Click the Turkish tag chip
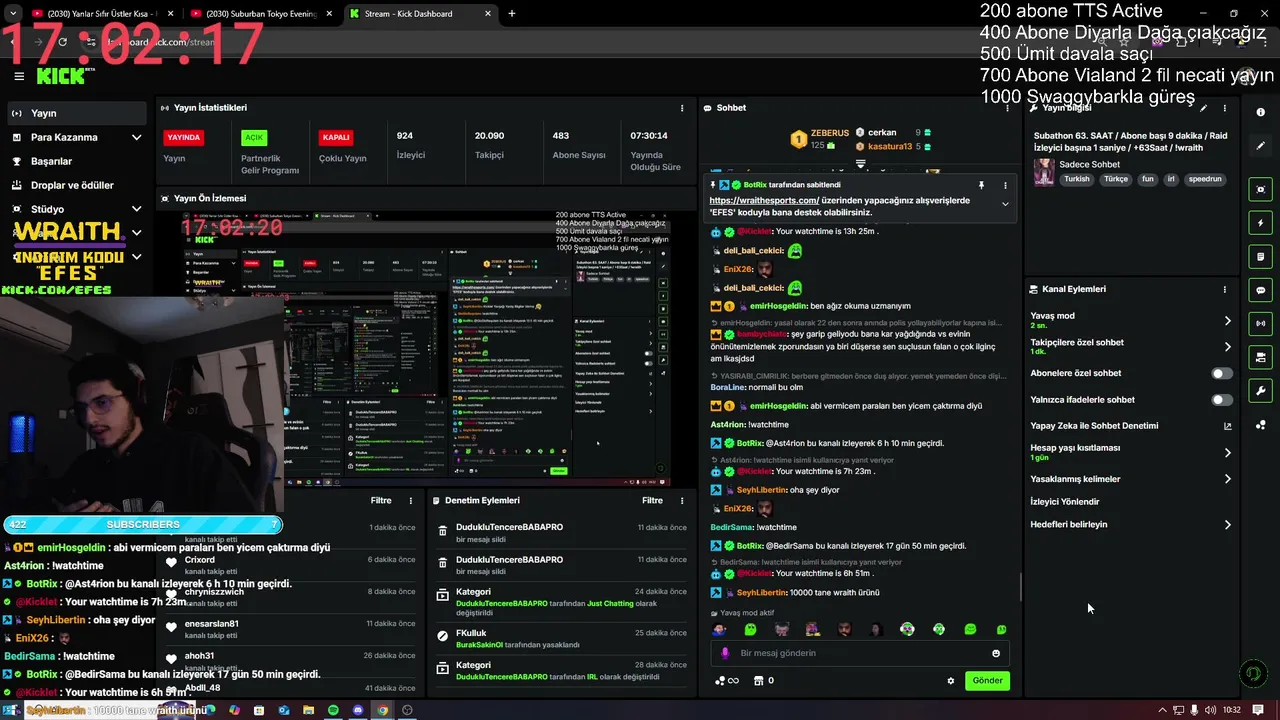Image resolution: width=1280 pixels, height=720 pixels. 1077,179
